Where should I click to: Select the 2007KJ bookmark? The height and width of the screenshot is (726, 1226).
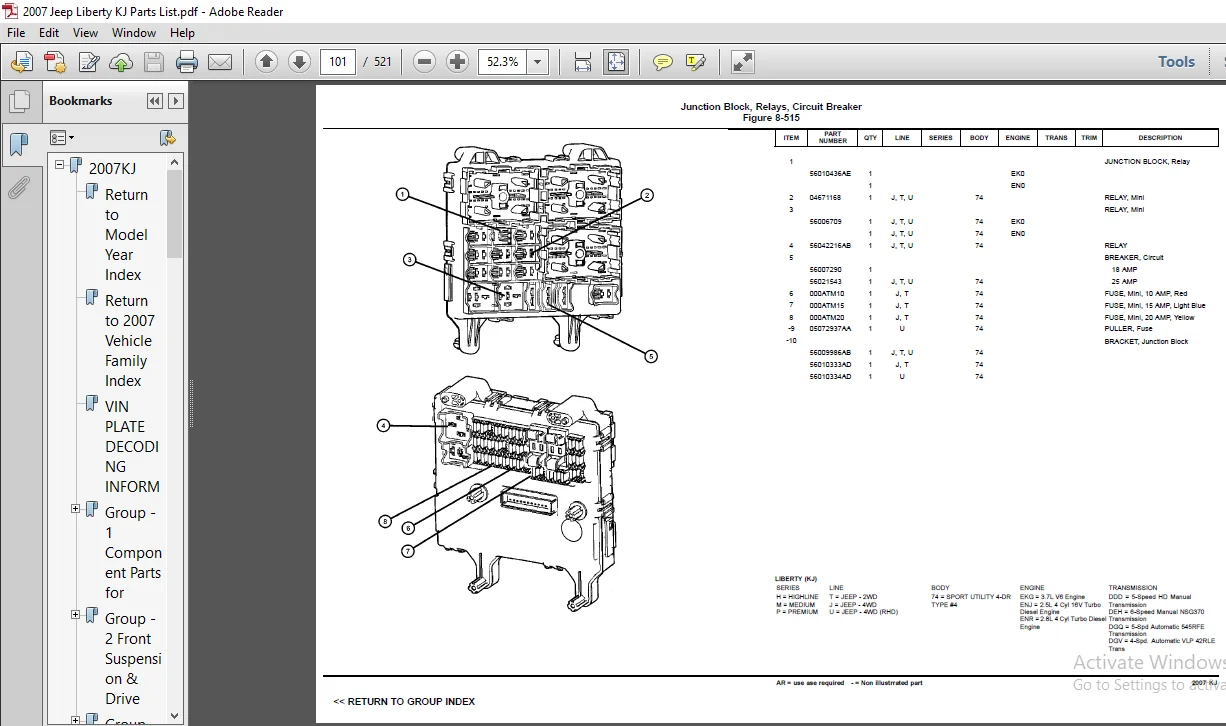112,168
